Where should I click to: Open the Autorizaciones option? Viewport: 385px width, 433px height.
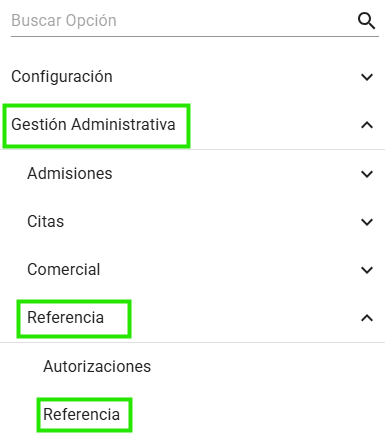pyautogui.click(x=97, y=366)
